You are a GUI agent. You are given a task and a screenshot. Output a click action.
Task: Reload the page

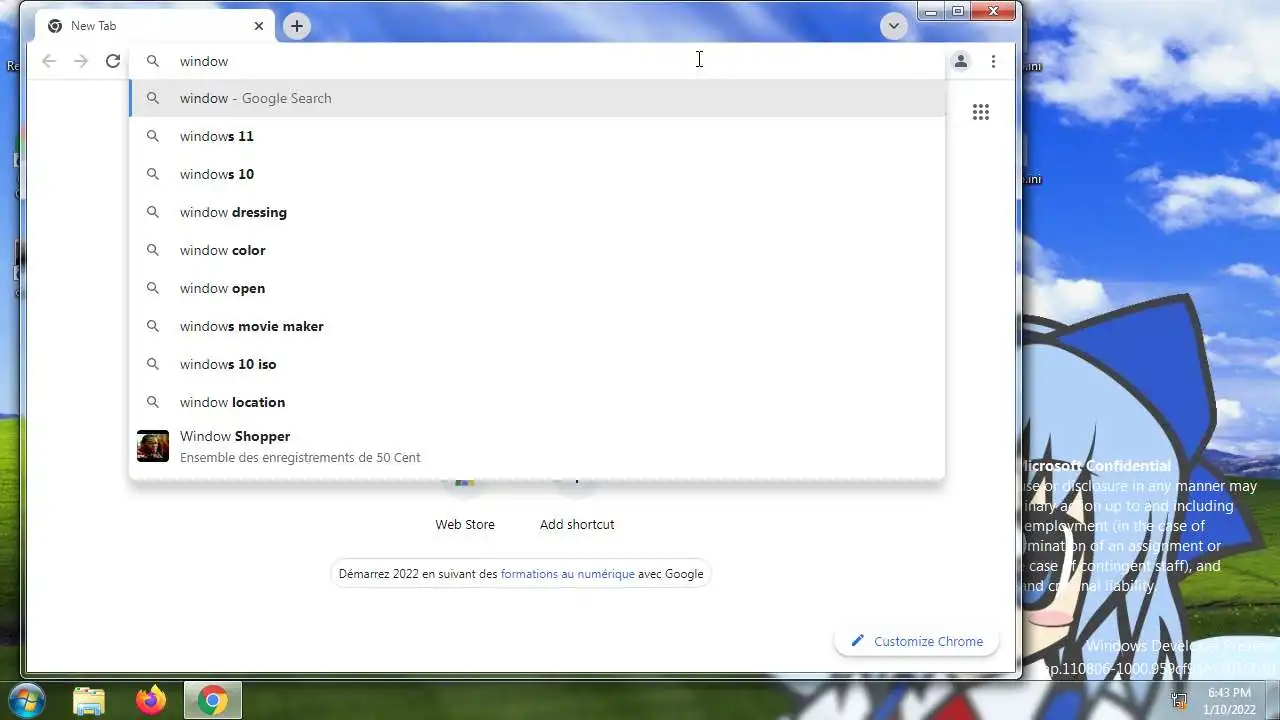coord(113,61)
